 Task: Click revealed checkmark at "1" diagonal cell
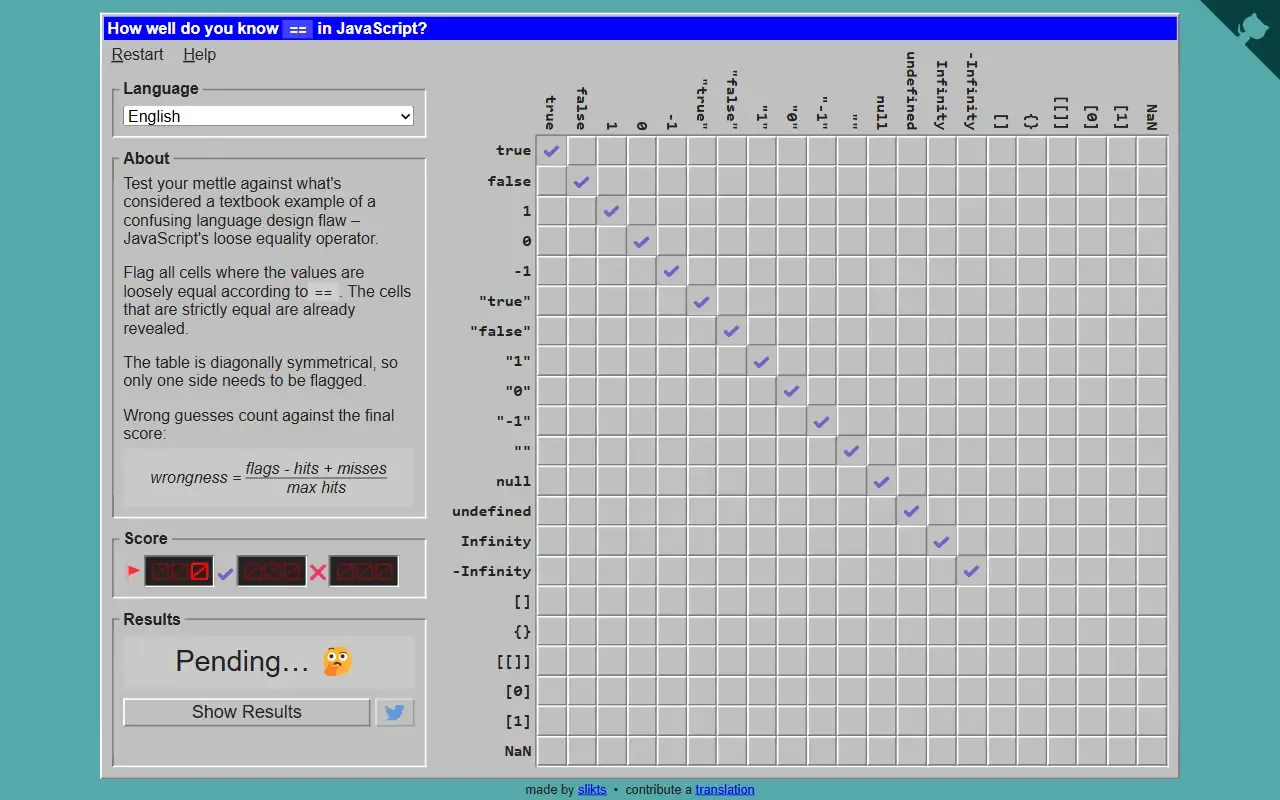[x=762, y=361]
